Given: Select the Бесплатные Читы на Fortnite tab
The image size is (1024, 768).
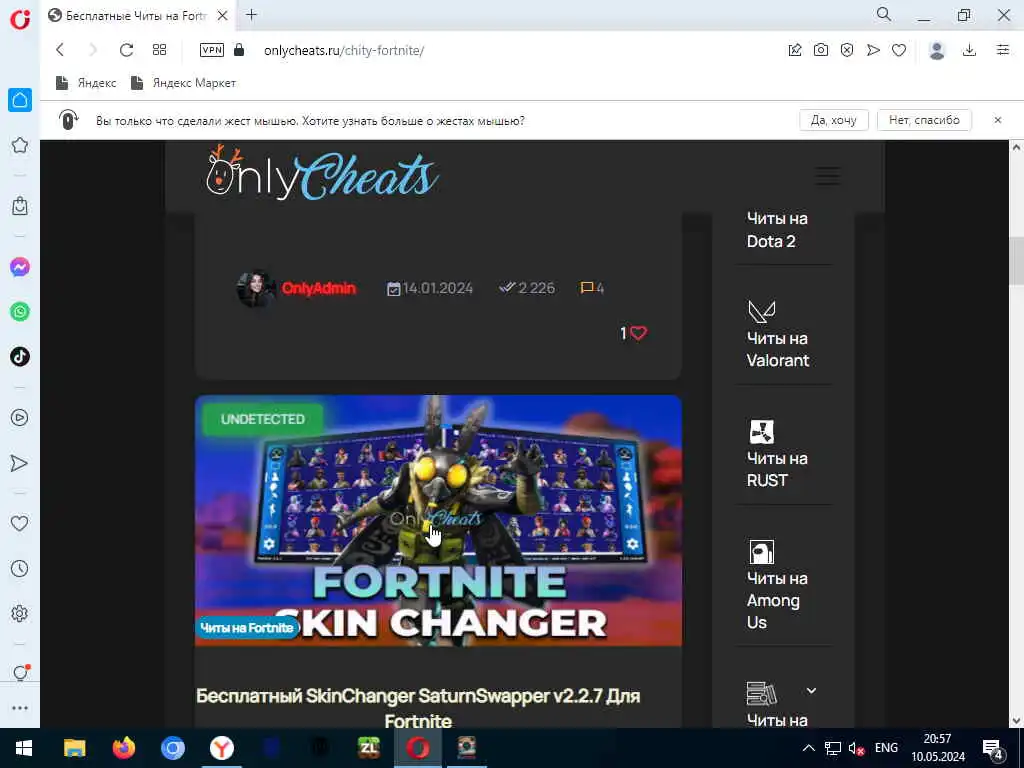Looking at the screenshot, I should (x=136, y=15).
